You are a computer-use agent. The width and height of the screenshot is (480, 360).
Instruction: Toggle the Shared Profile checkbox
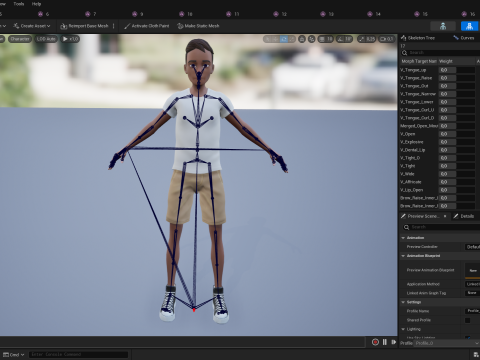(x=468, y=320)
